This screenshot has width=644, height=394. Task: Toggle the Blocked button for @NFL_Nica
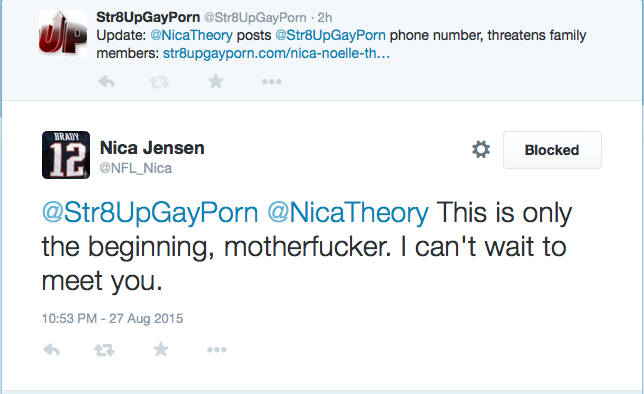[552, 150]
